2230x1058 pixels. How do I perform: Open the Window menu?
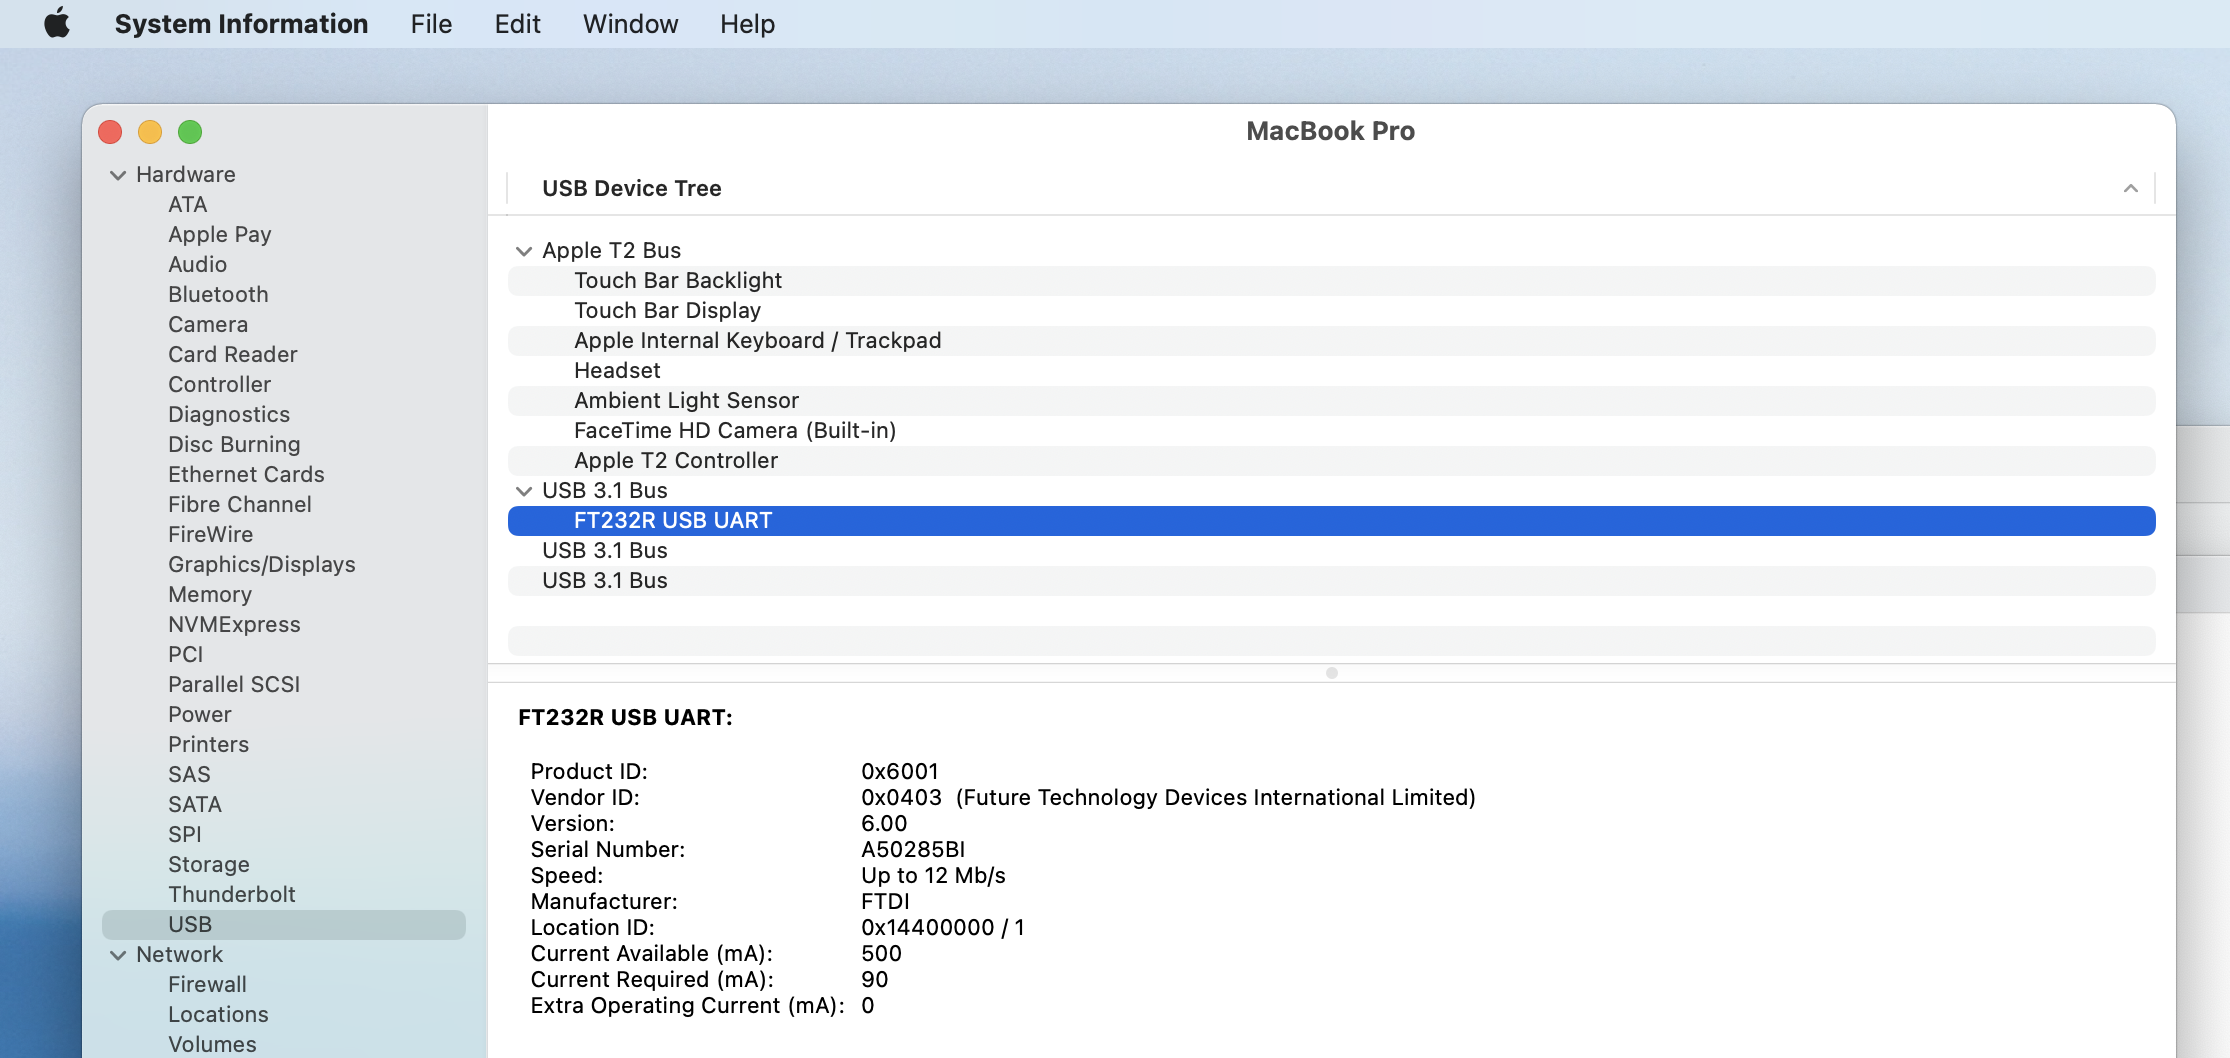tap(630, 23)
